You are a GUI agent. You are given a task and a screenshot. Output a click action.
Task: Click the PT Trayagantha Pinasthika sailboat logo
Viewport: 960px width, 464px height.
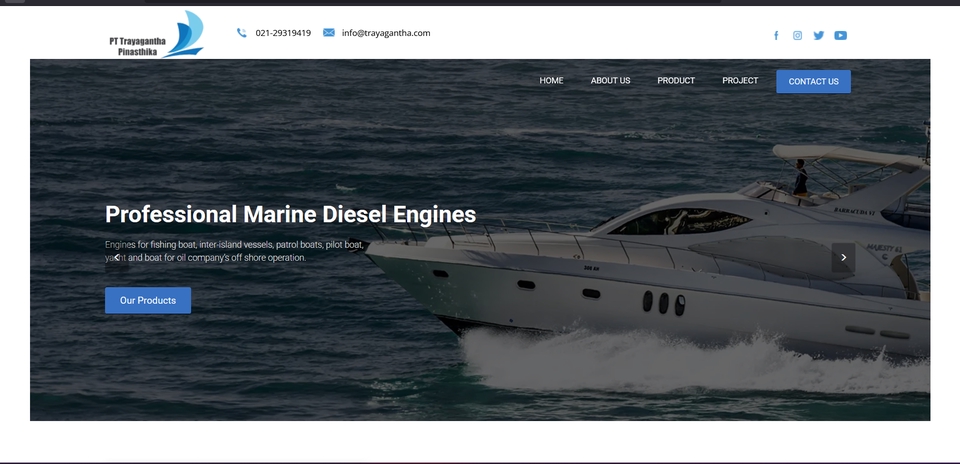click(x=156, y=35)
